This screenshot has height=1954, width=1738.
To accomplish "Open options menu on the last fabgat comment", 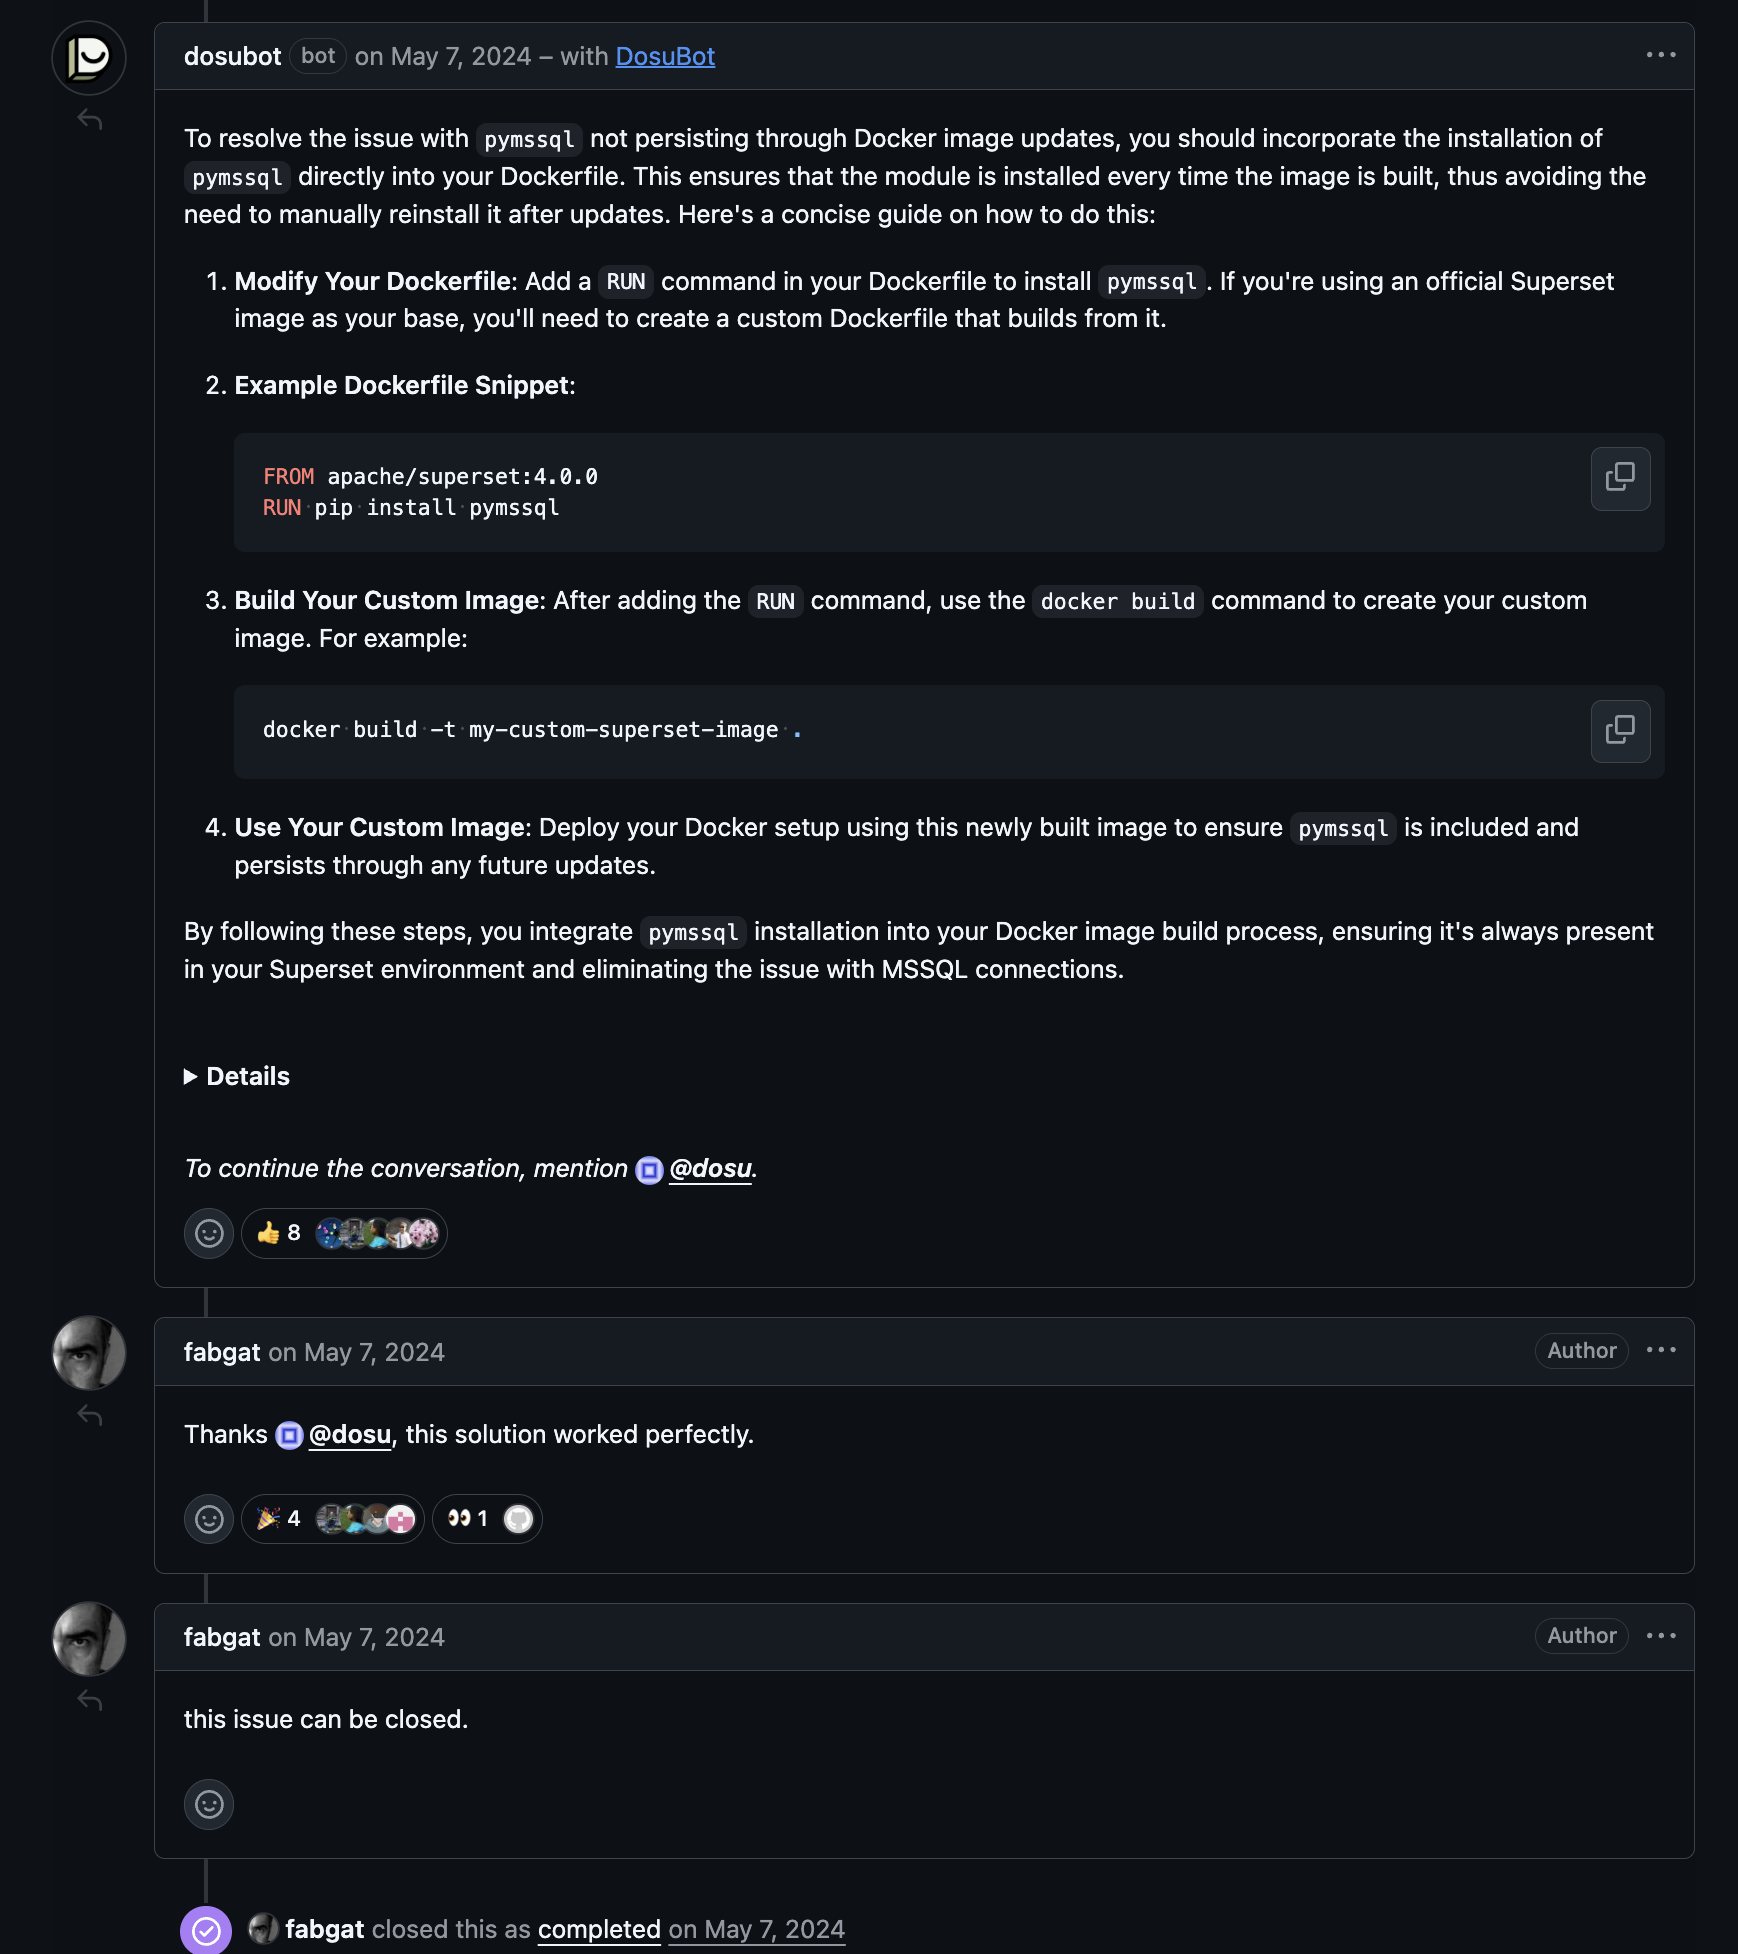I will pyautogui.click(x=1661, y=1636).
